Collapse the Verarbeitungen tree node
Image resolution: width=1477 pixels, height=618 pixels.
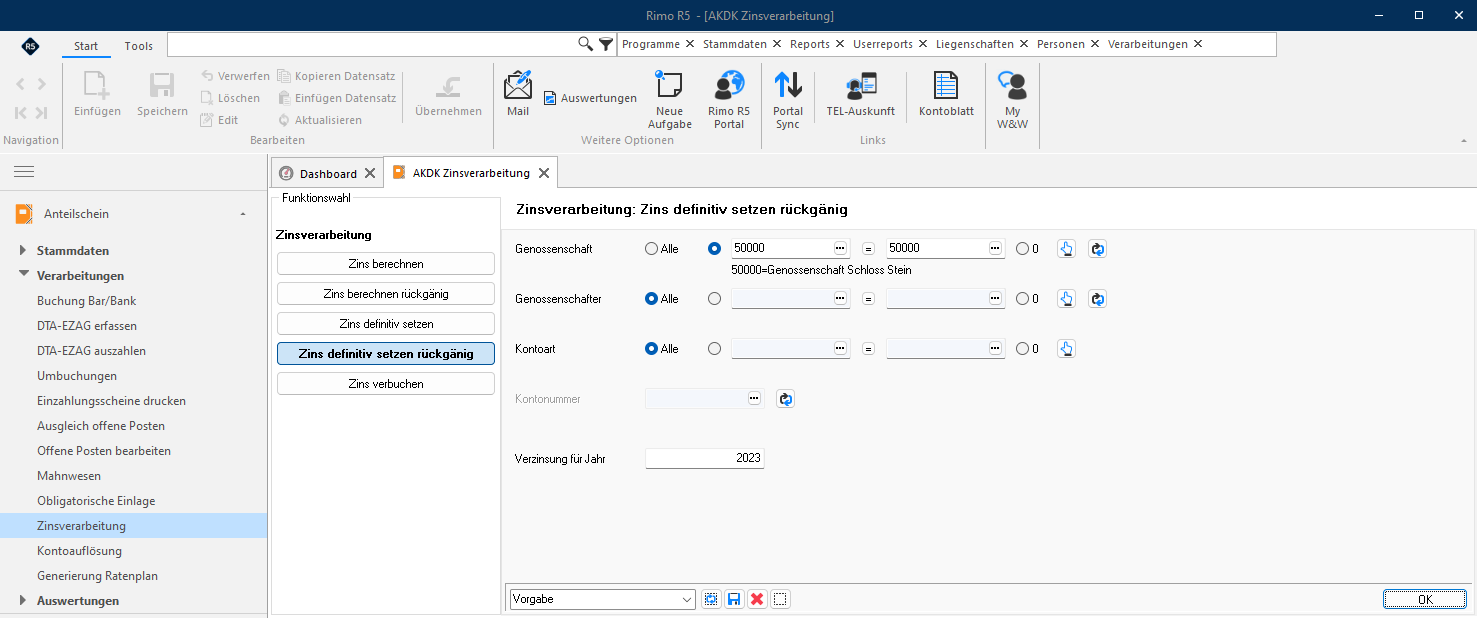[24, 275]
